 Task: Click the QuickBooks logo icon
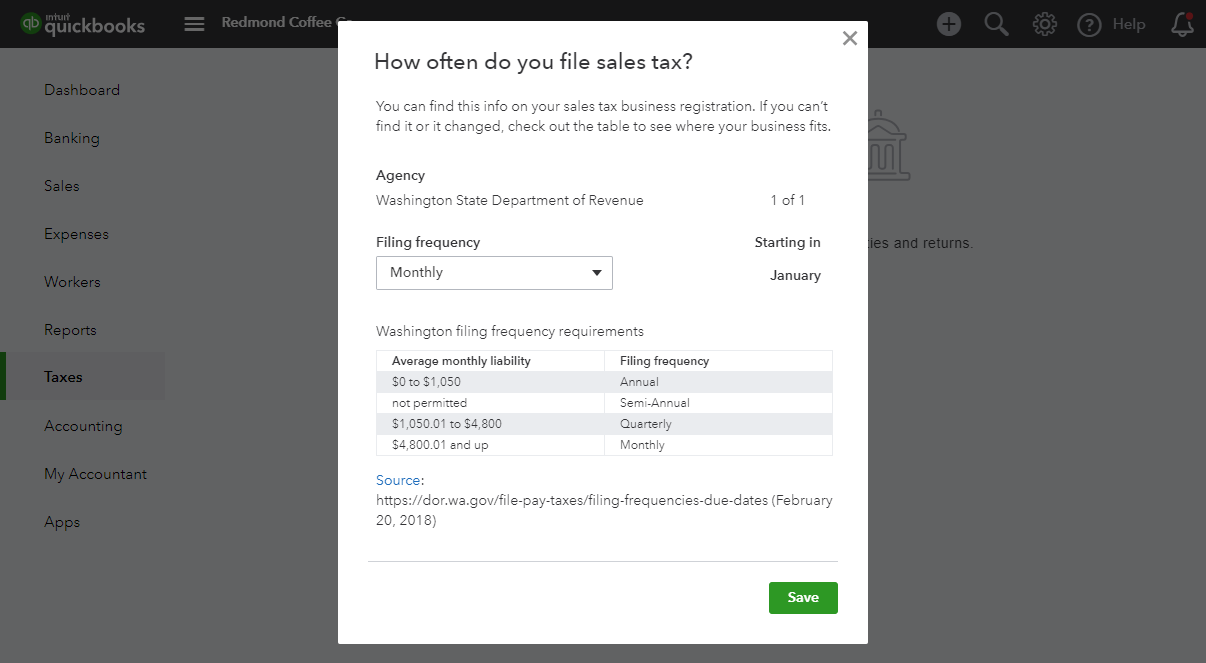(31, 24)
